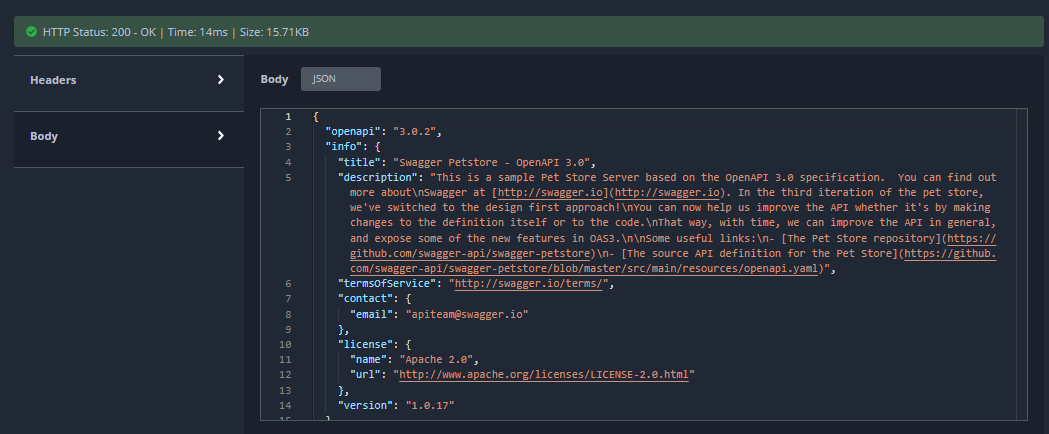Click line number 10 beside license
Viewport: 1049px width, 434px height.
[x=286, y=344]
